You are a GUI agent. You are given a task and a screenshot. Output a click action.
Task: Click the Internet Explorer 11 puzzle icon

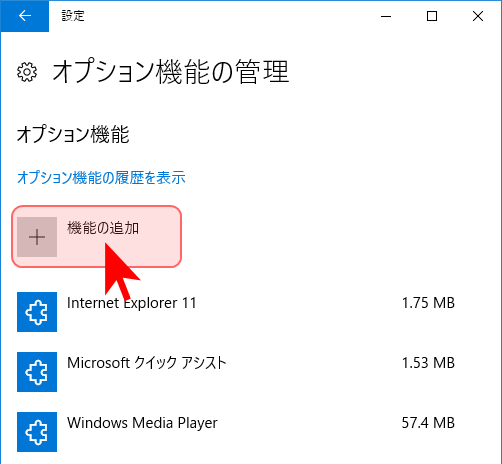click(x=37, y=312)
